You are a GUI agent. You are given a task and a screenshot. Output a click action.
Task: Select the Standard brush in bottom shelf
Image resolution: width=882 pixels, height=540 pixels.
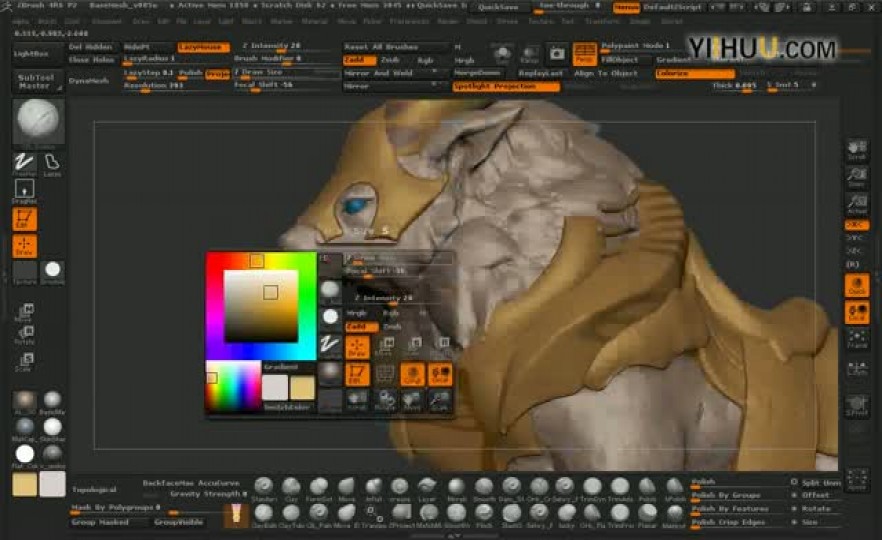pos(263,489)
